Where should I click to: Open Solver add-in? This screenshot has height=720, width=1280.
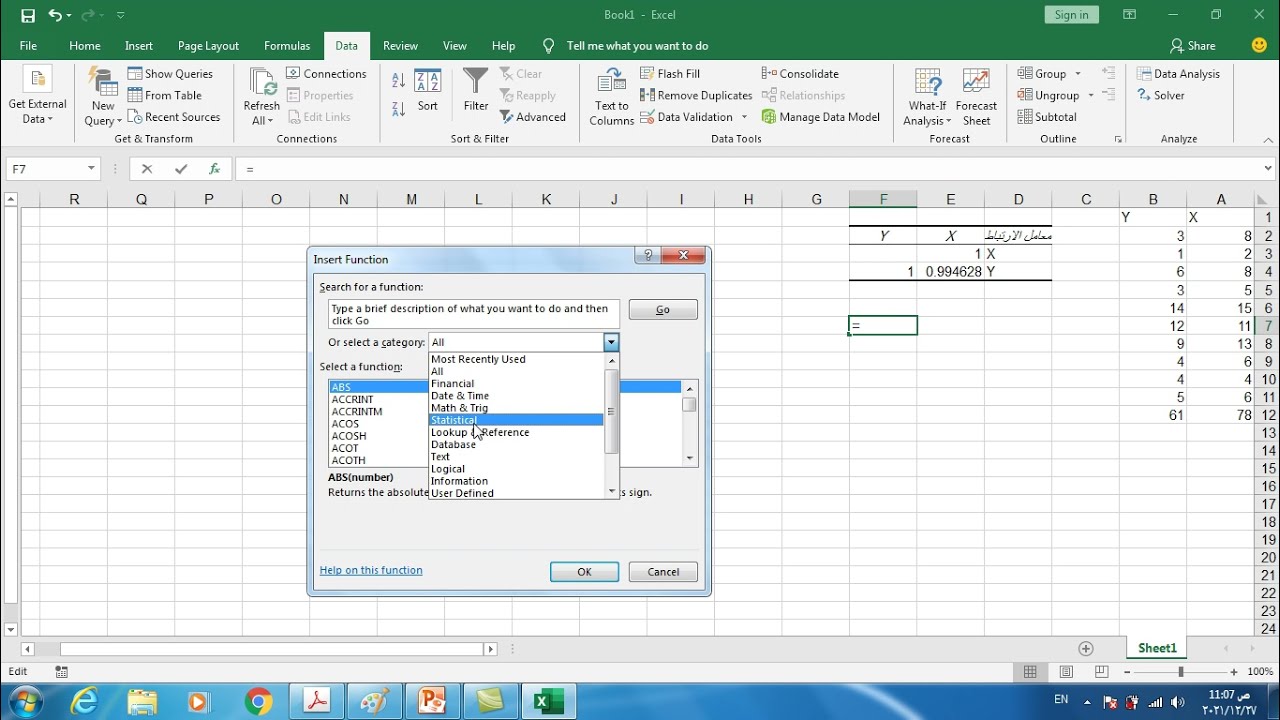[1161, 95]
